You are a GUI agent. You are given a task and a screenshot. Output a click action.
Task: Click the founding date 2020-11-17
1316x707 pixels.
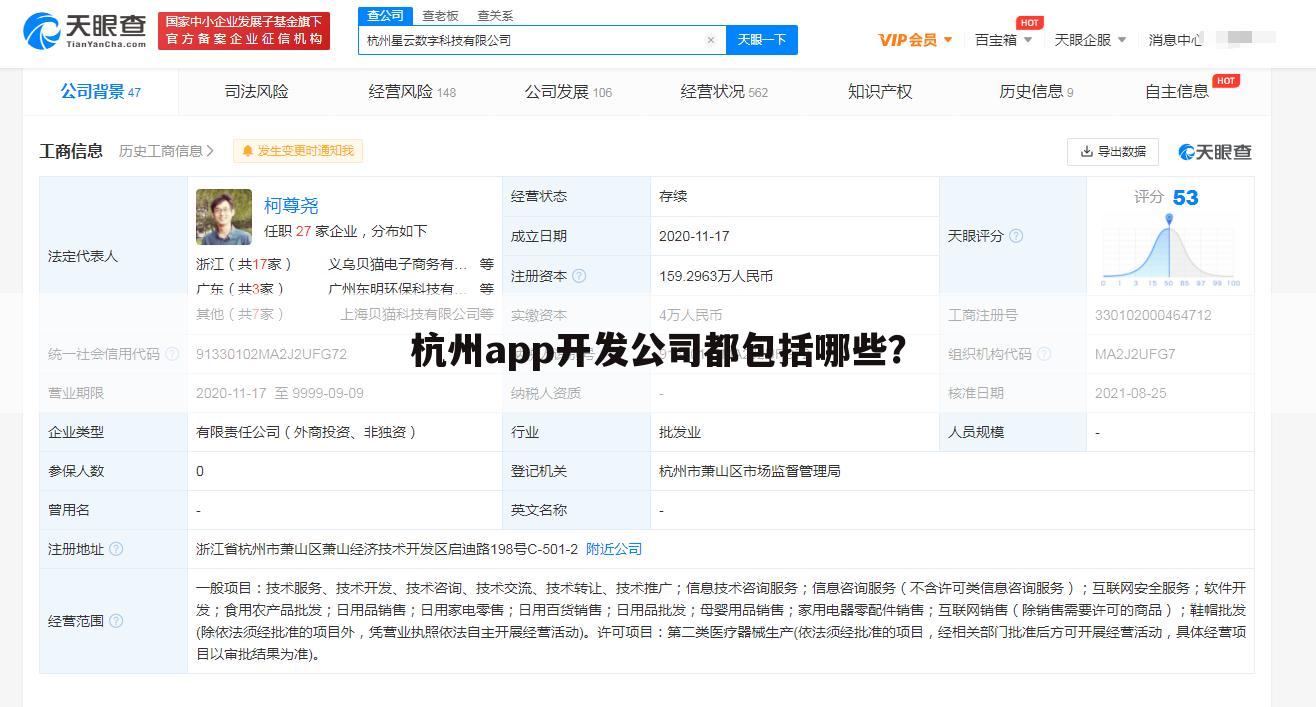694,236
